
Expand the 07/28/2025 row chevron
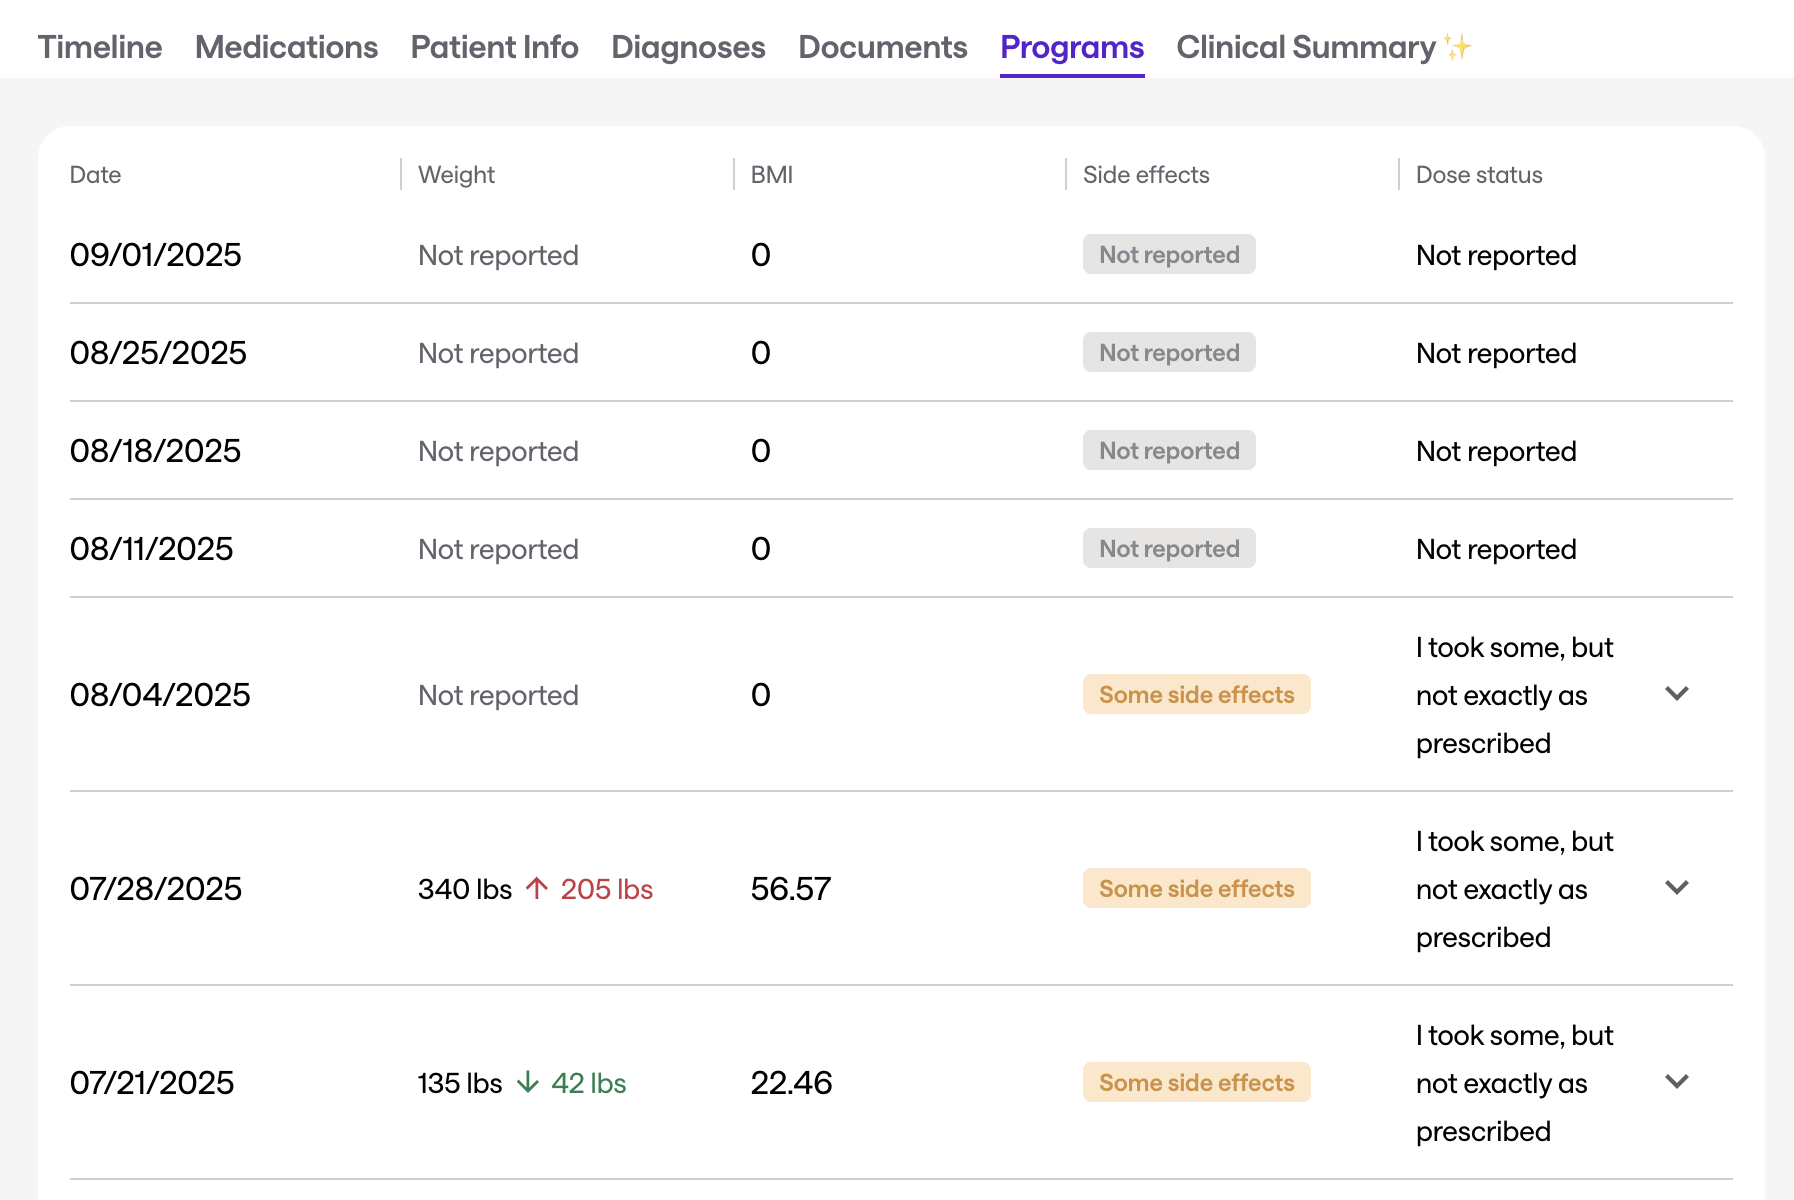[x=1677, y=887]
